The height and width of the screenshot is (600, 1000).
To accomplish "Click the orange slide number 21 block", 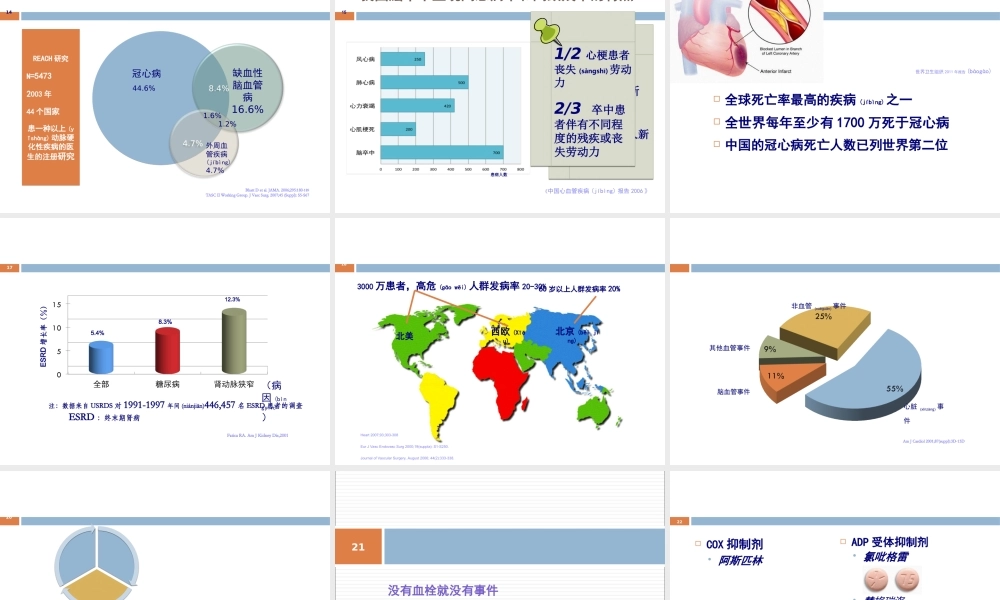I will tap(358, 545).
